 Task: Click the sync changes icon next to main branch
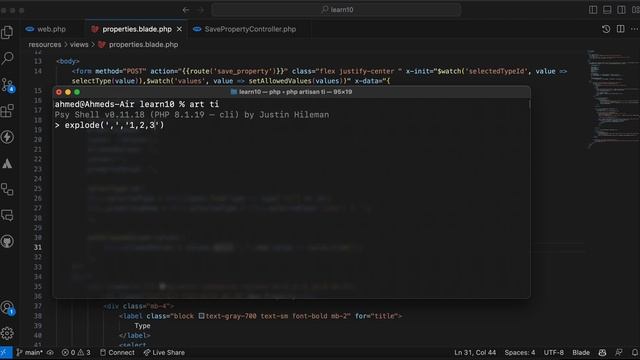[x=50, y=353]
